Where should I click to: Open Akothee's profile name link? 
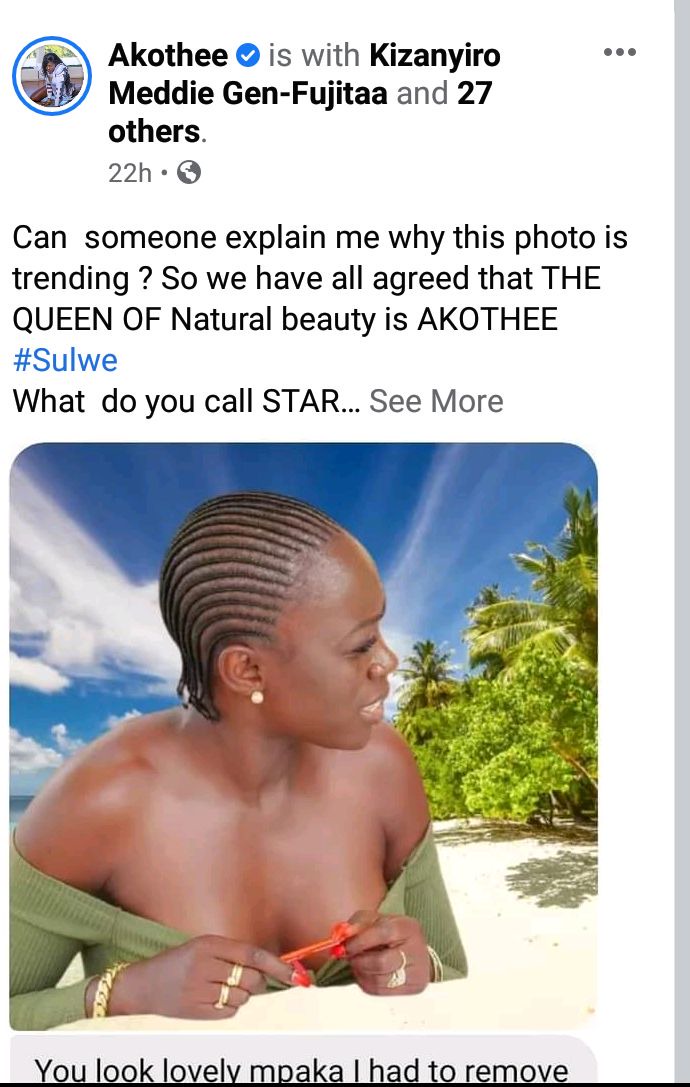pos(168,55)
